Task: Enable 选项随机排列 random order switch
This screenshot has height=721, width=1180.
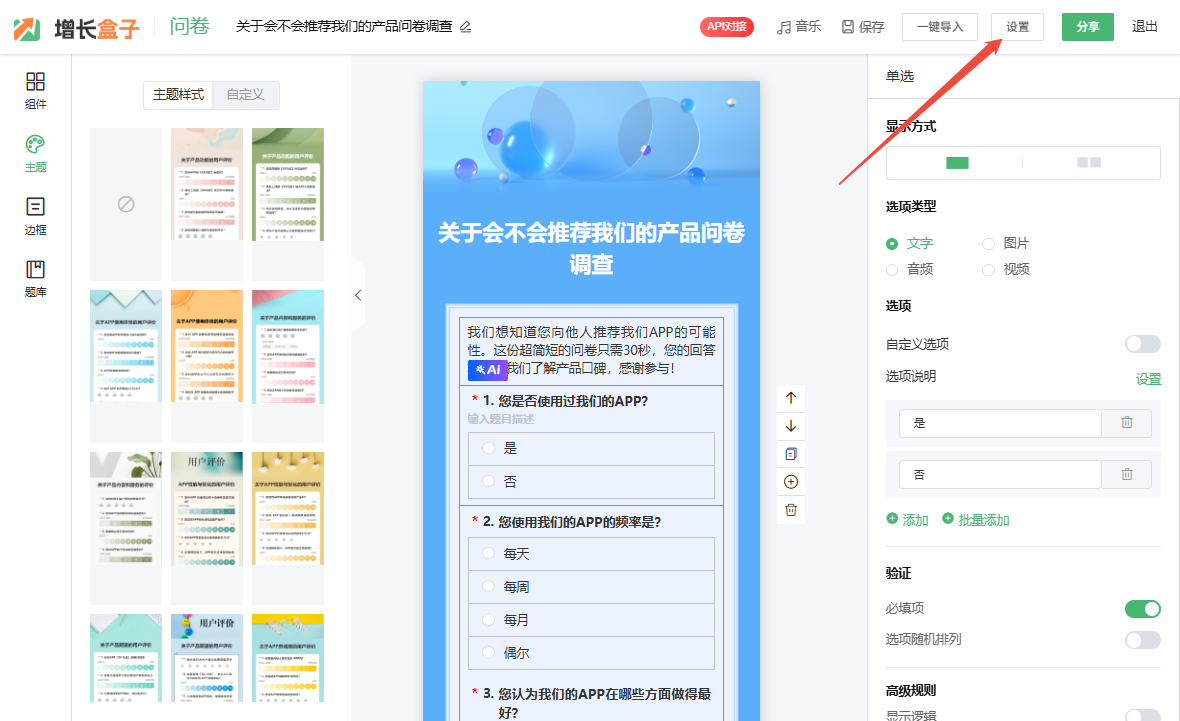Action: (x=1142, y=640)
